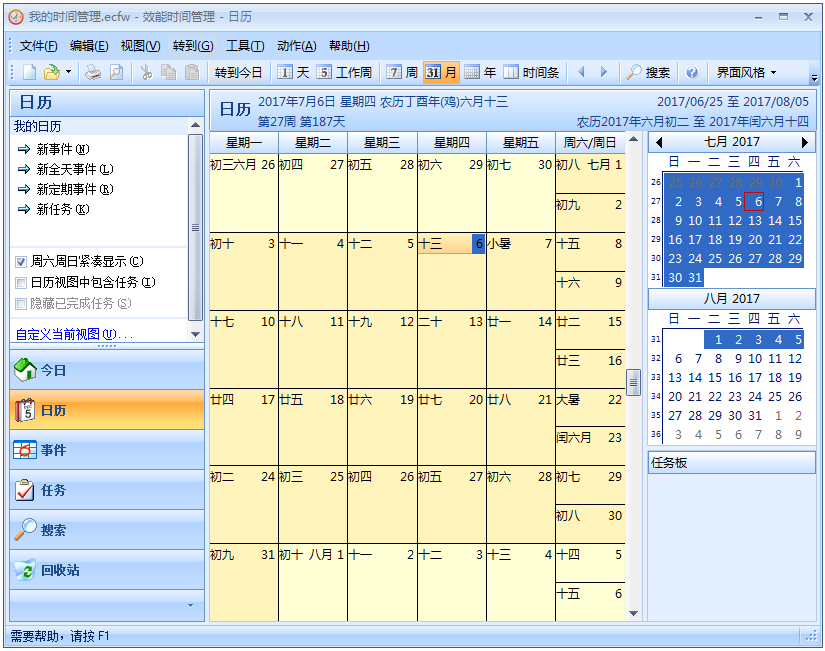Click 转到今日 to jump to today

tap(237, 71)
